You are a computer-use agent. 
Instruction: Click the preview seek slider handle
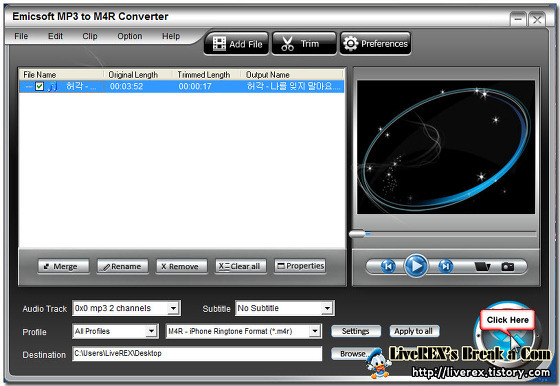pos(357,234)
